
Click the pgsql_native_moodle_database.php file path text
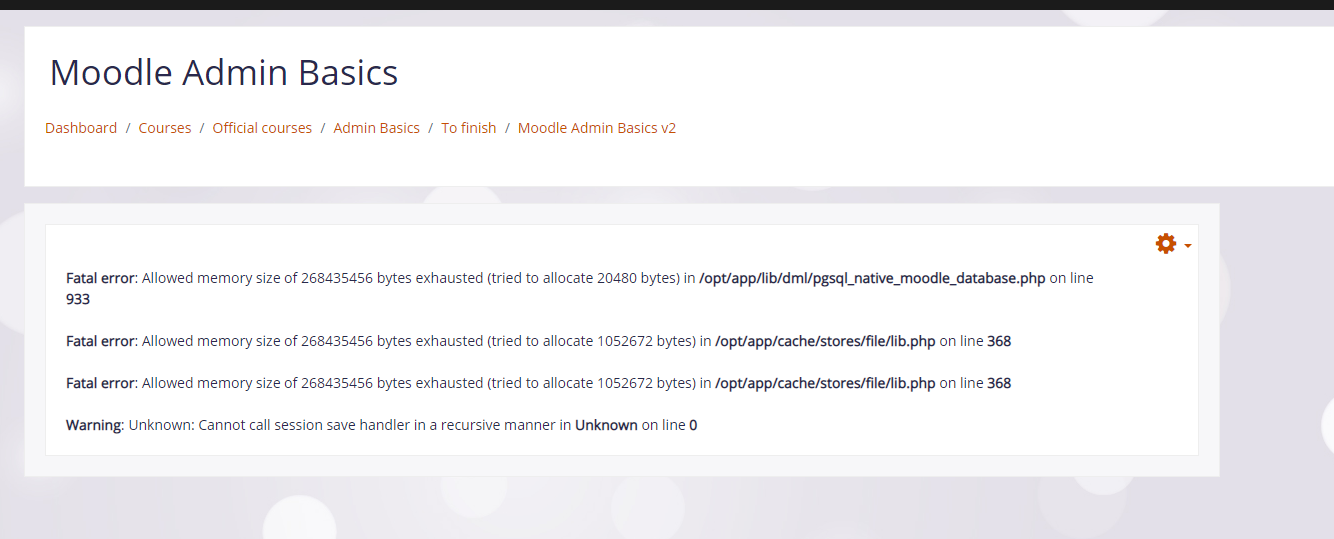click(x=872, y=278)
